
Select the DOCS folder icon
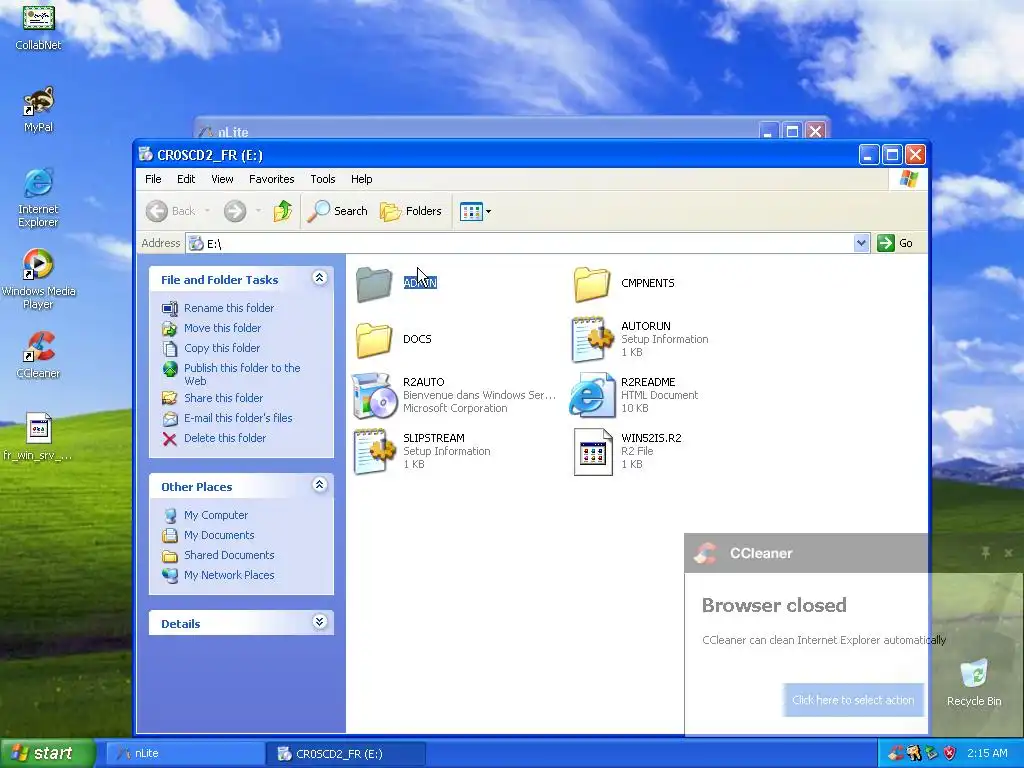click(x=374, y=340)
